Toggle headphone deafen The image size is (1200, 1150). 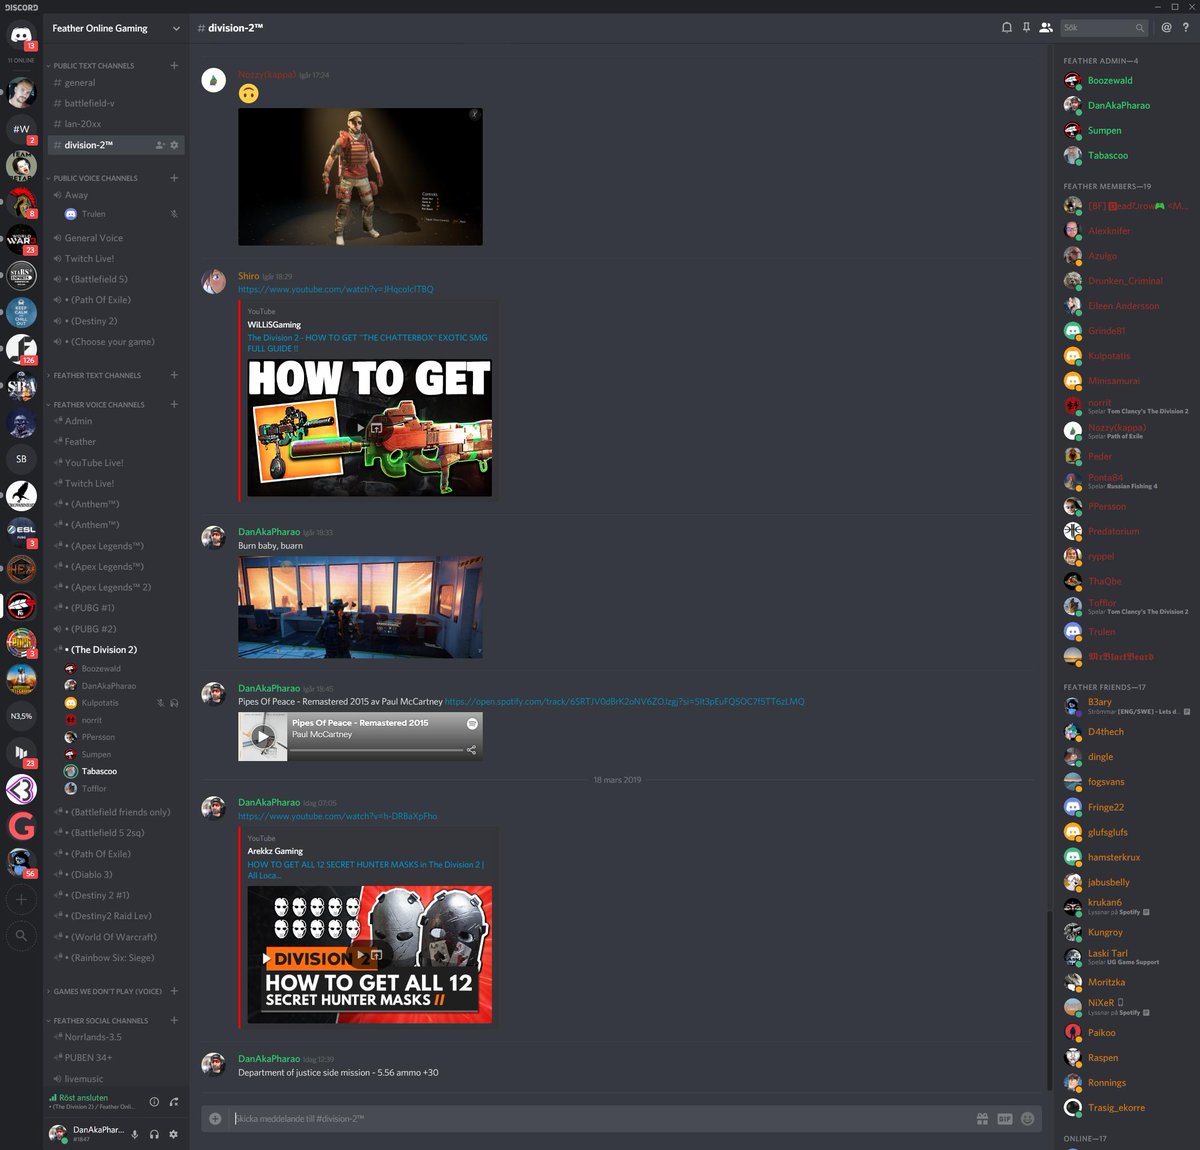coord(154,1134)
